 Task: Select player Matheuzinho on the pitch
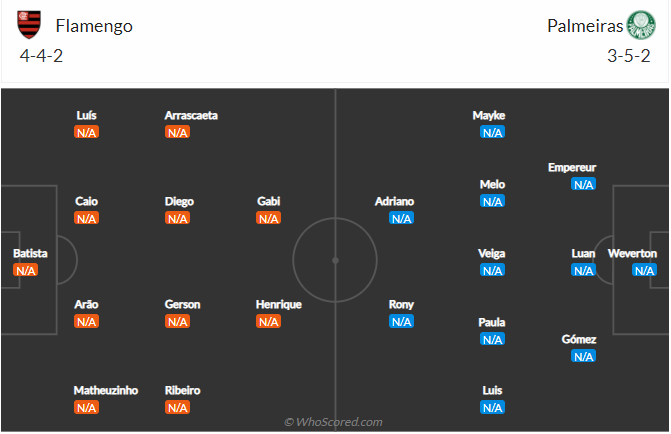tap(106, 389)
